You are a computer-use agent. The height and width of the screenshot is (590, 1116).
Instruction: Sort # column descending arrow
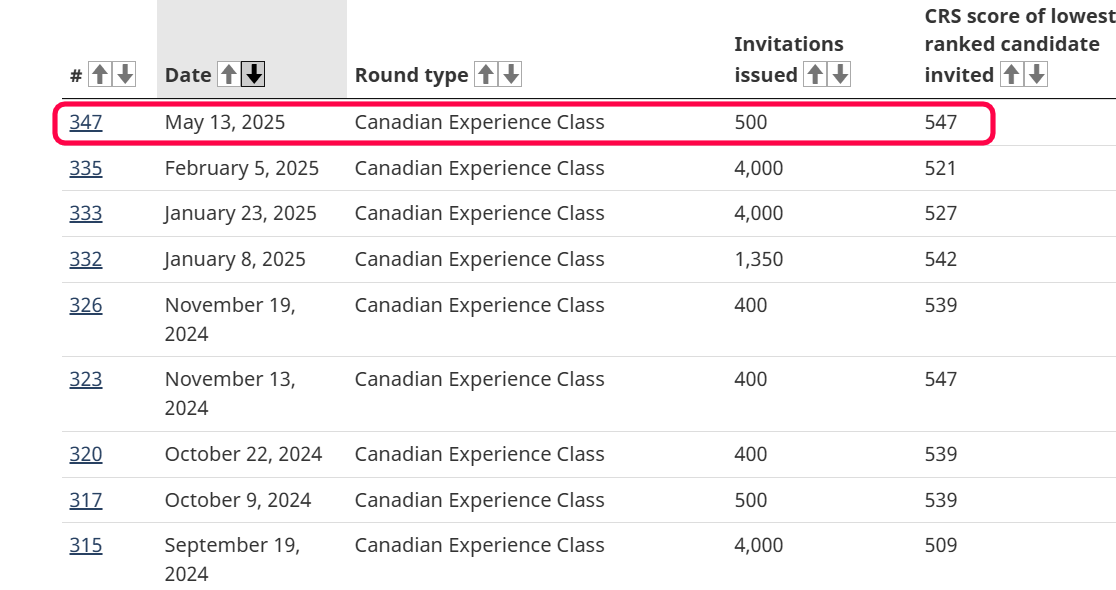click(x=125, y=74)
